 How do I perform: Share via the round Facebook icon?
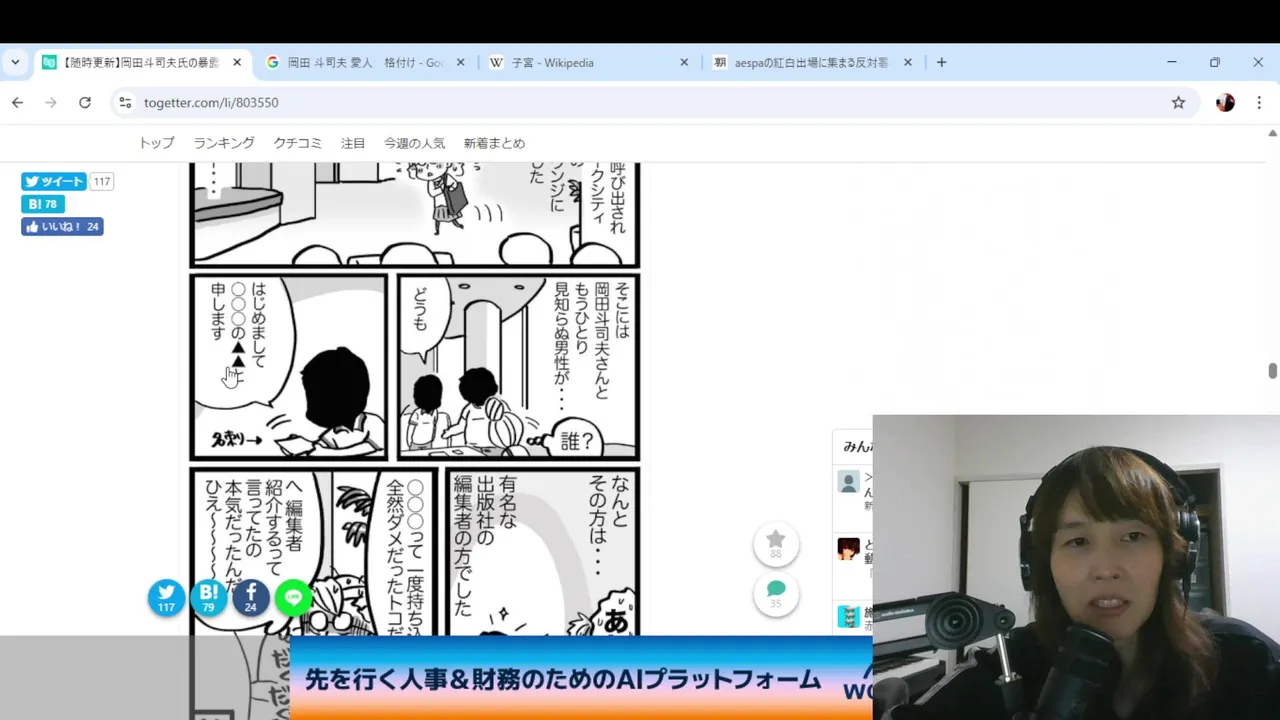[x=251, y=597]
